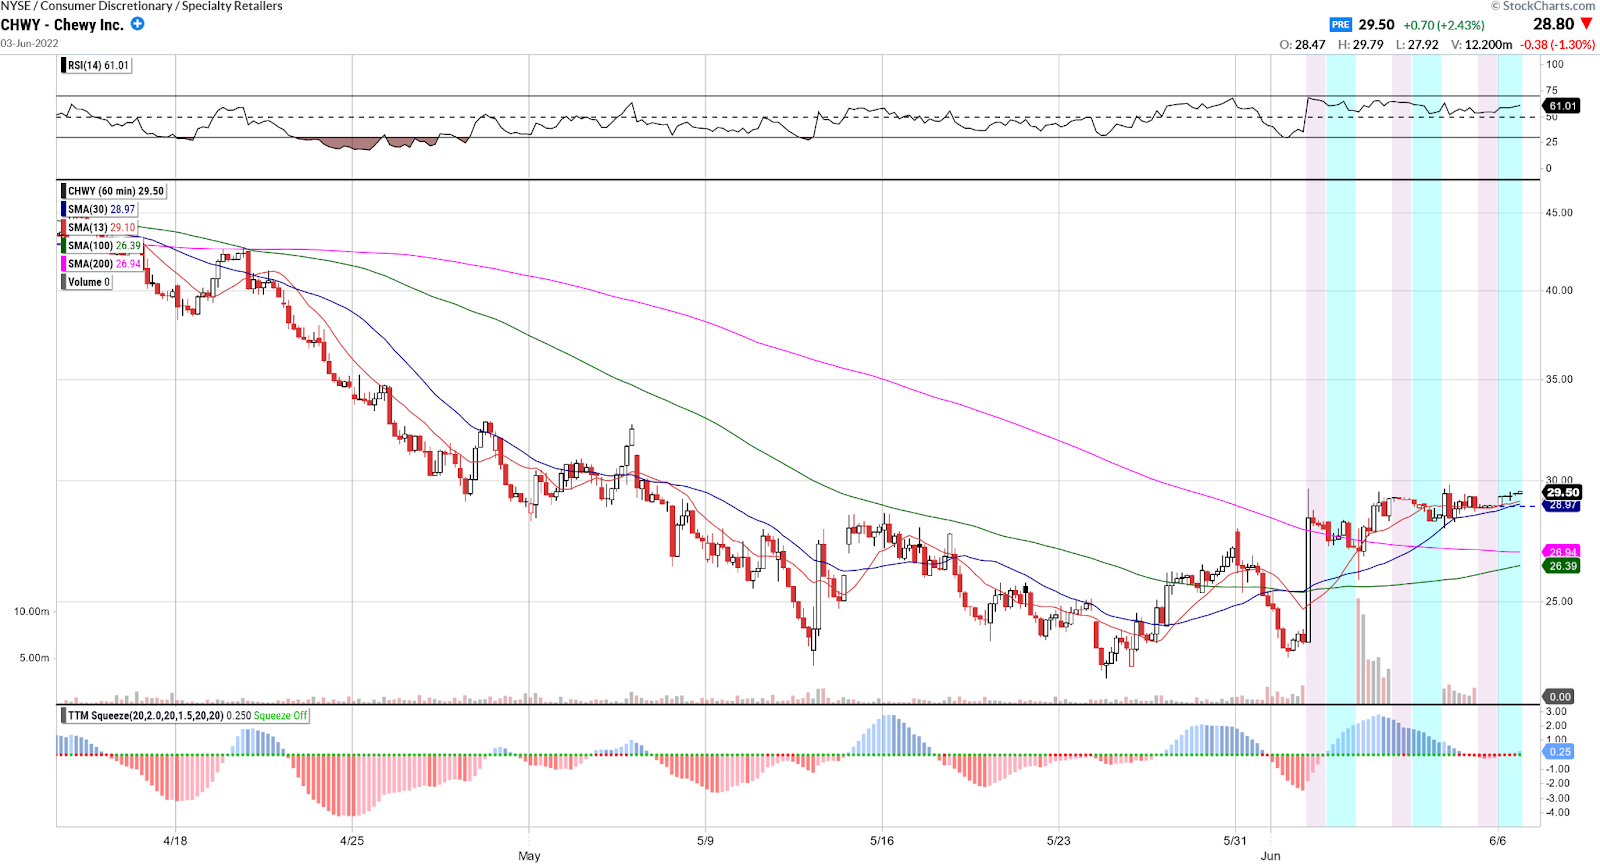Click the V: 12.200m volume value
This screenshot has height=865, width=1600.
(x=1481, y=45)
